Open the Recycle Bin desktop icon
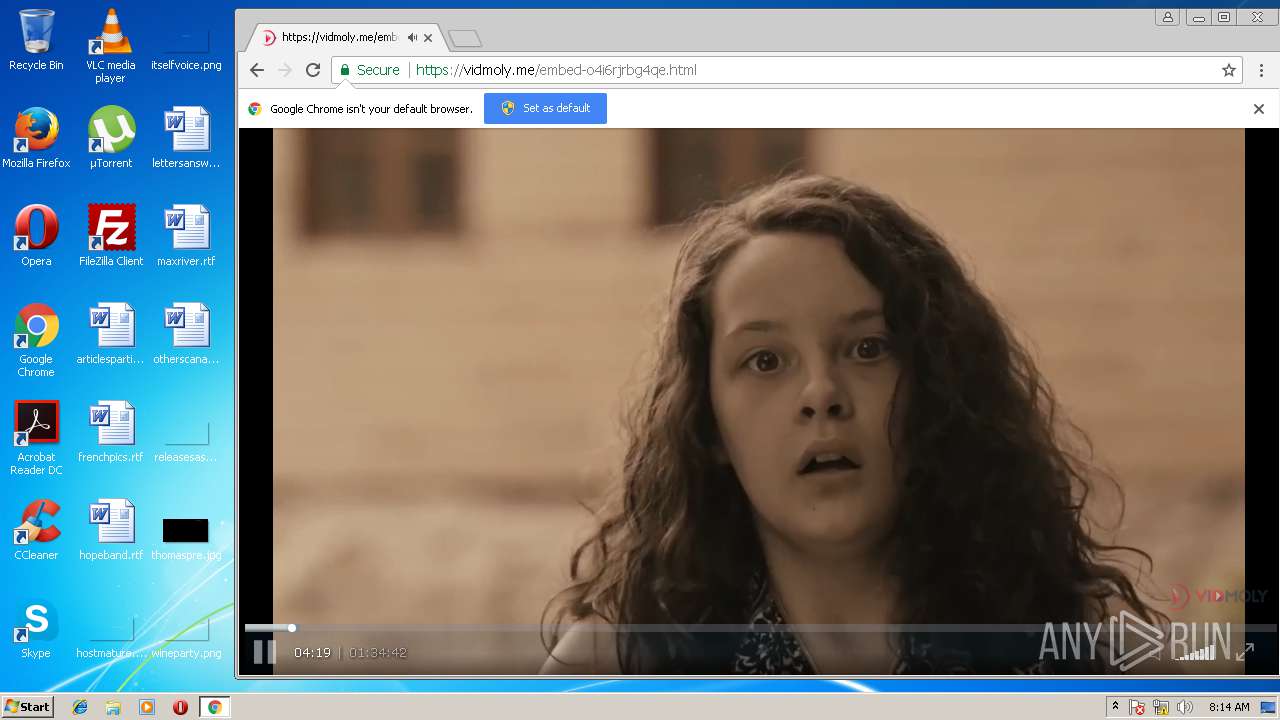The height and width of the screenshot is (720, 1280). pos(36,40)
